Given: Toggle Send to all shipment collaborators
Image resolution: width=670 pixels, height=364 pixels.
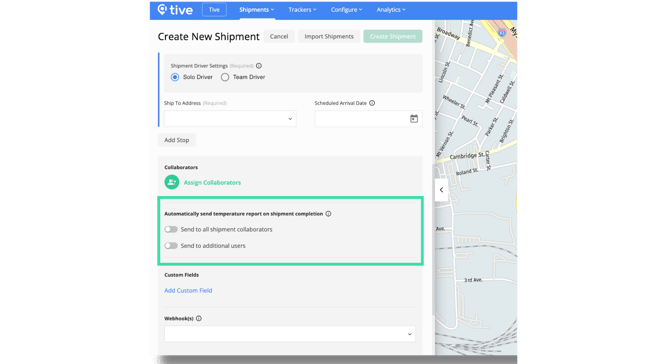Looking at the screenshot, I should click(x=171, y=229).
